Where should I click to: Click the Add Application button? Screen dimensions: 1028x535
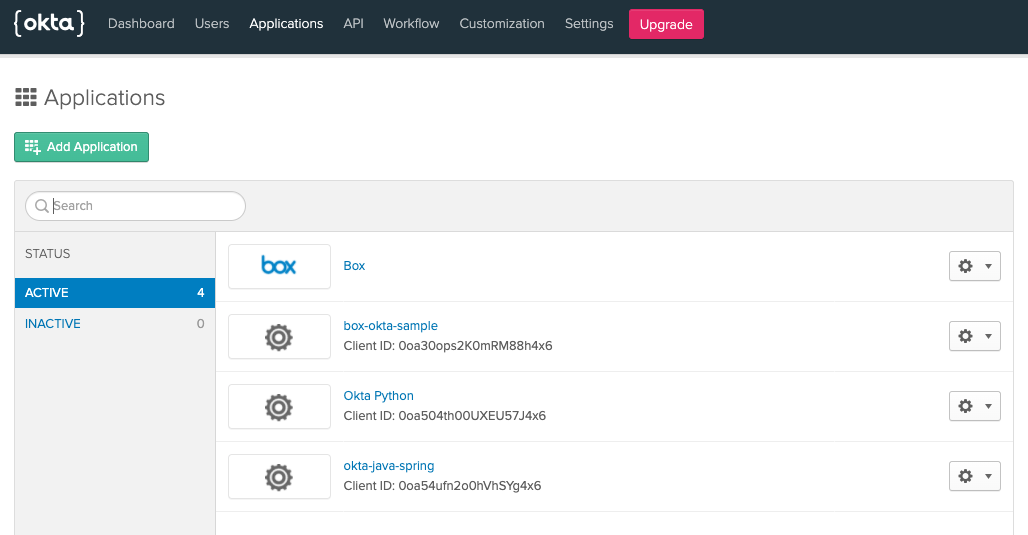pyautogui.click(x=81, y=147)
